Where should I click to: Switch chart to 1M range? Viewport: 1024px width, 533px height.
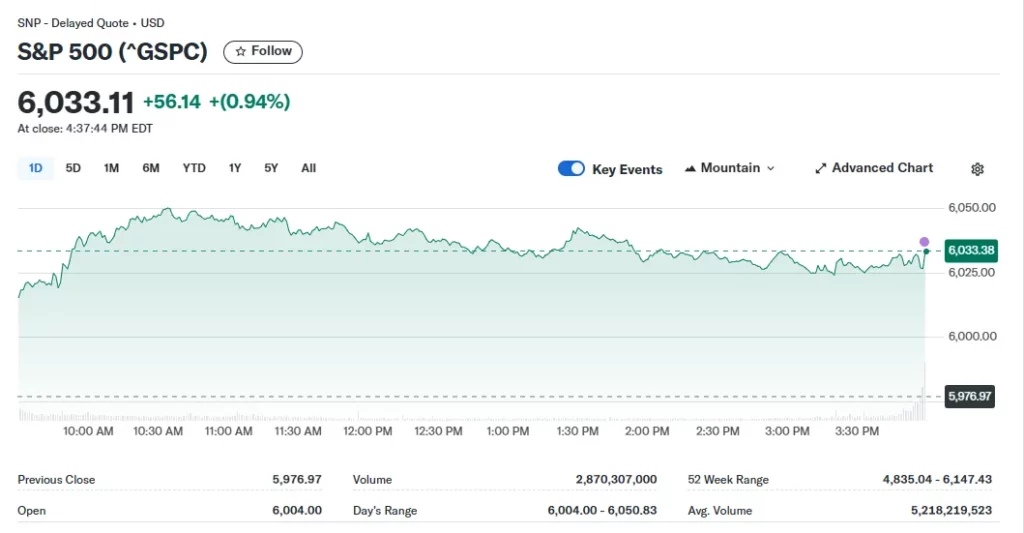(x=111, y=169)
